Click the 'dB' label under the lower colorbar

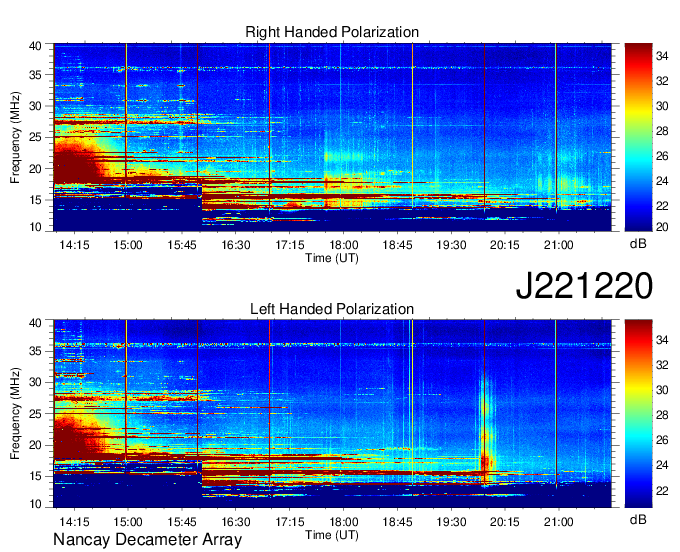[638, 520]
